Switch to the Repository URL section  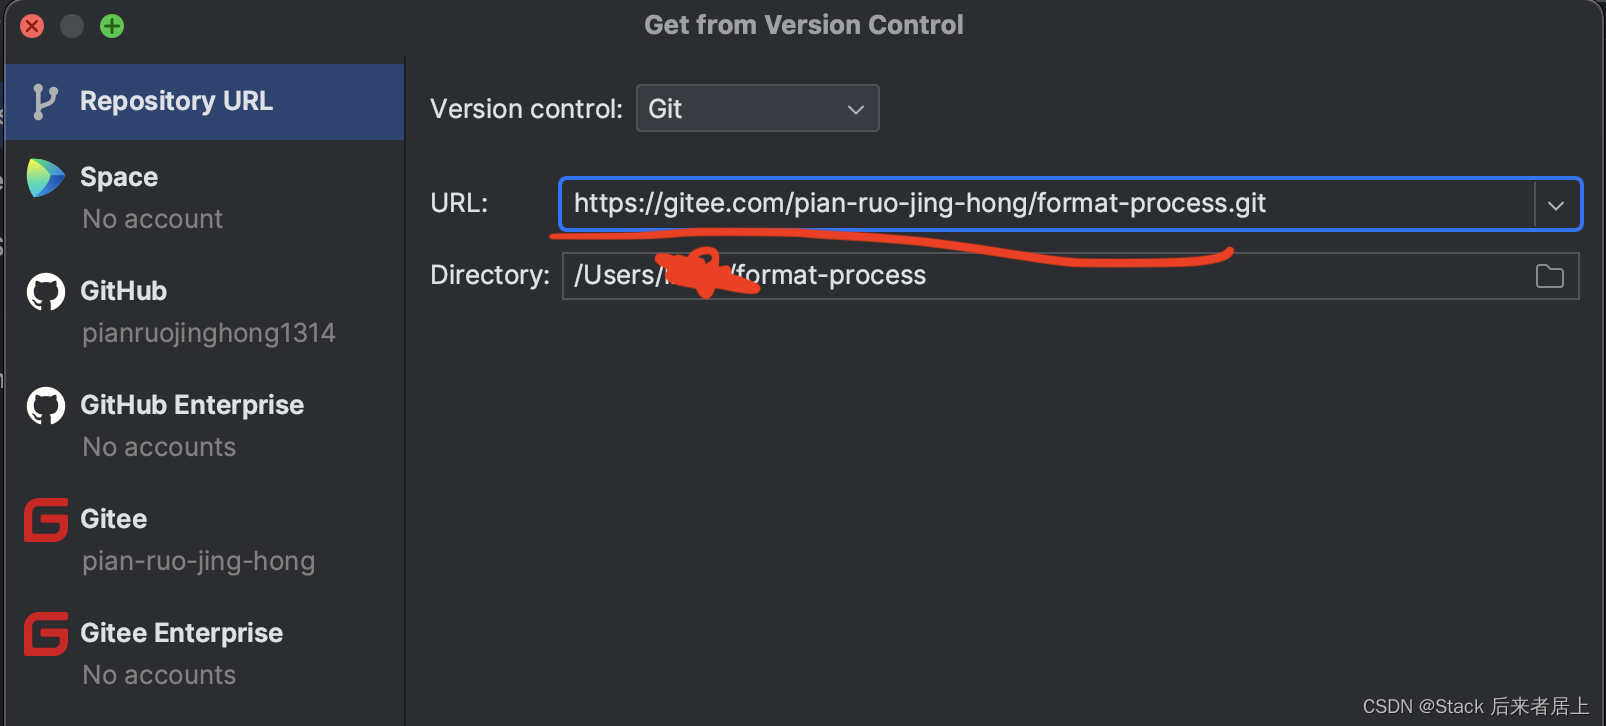[x=176, y=101]
